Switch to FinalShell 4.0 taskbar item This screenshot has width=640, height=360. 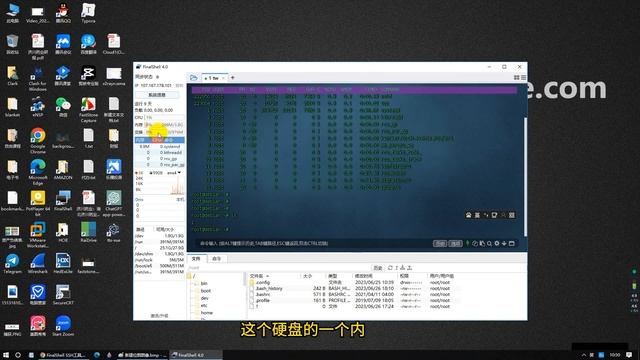tap(196, 355)
